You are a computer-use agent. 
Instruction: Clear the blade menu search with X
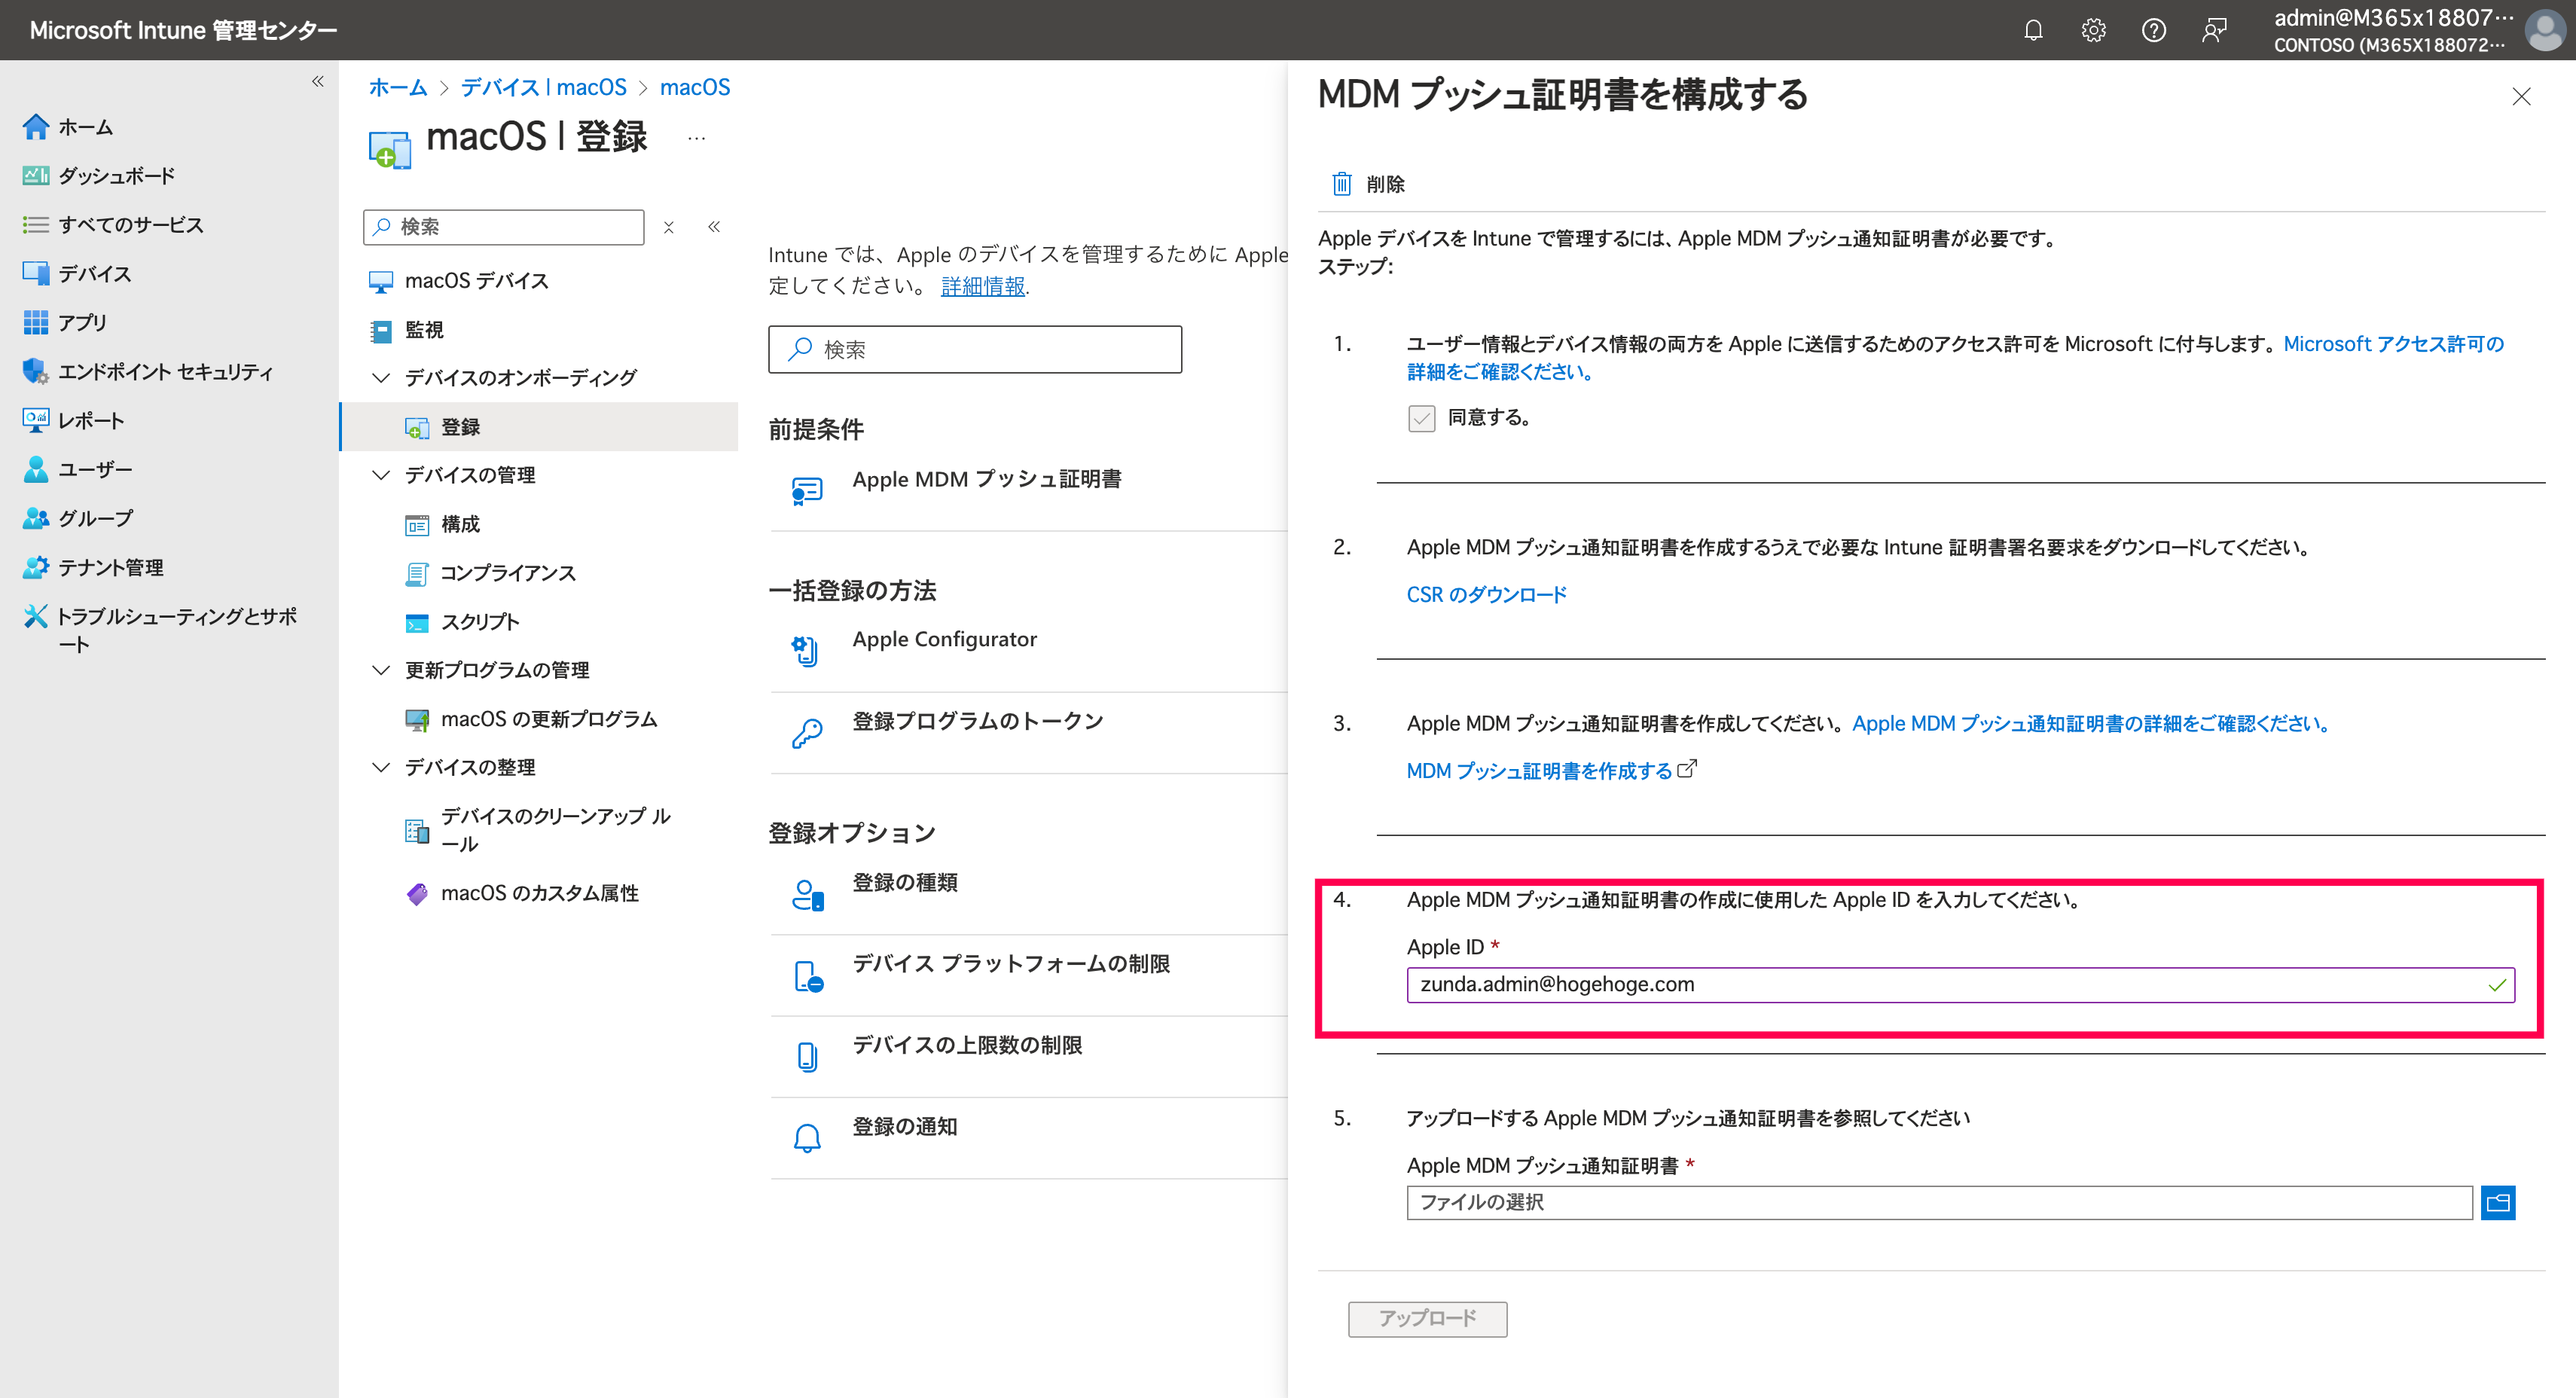pyautogui.click(x=669, y=227)
